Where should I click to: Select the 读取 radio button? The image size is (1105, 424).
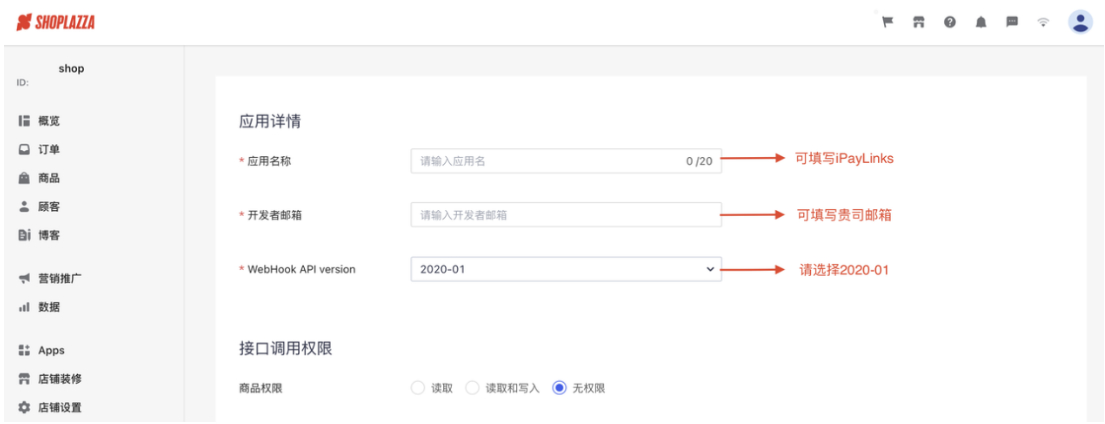(417, 388)
